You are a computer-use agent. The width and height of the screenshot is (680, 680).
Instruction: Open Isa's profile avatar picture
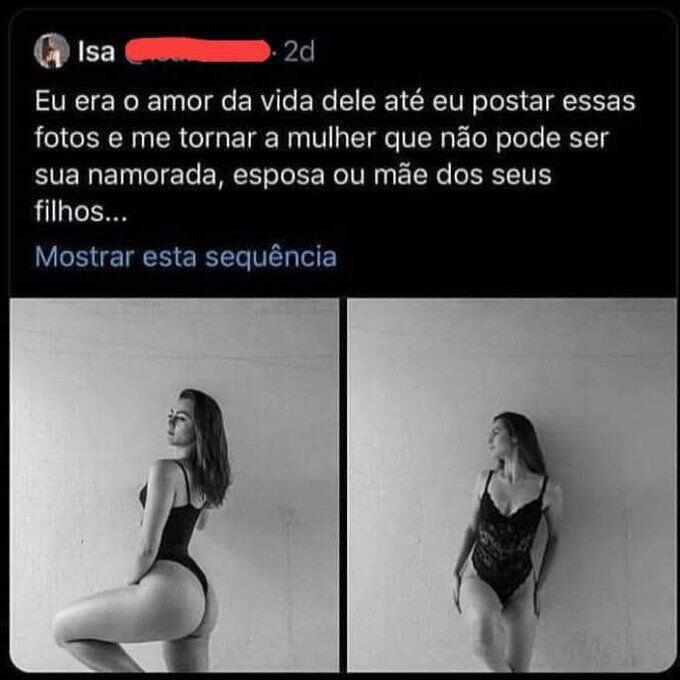coord(52,50)
